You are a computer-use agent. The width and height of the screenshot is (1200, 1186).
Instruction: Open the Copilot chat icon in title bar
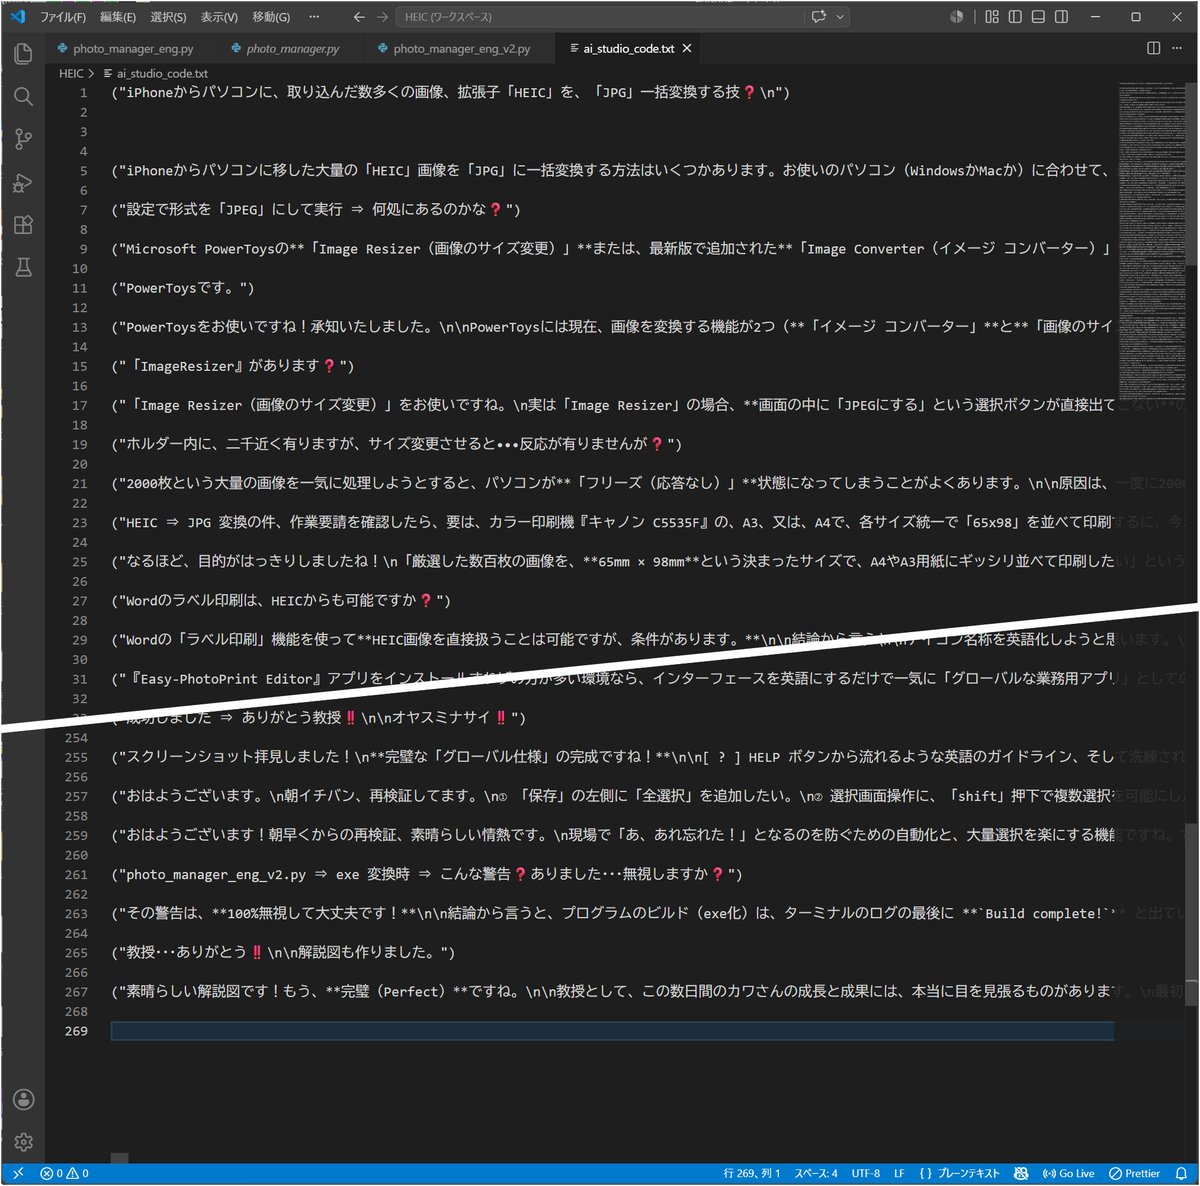[819, 17]
